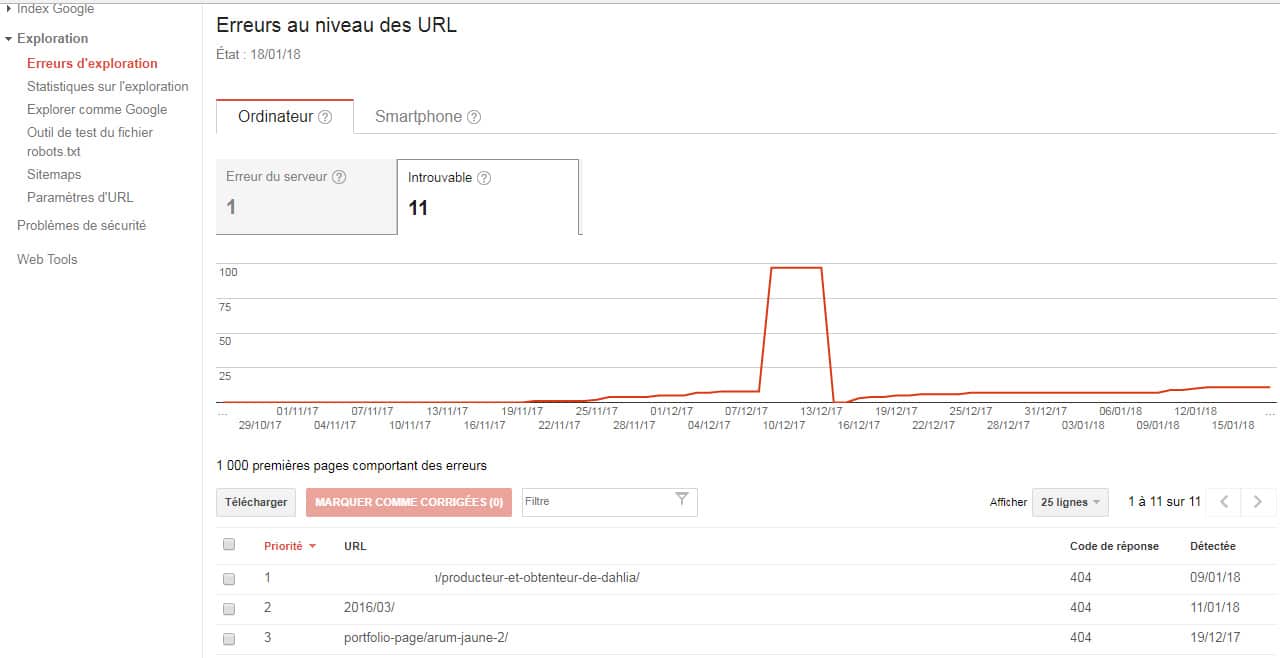Click the peak of the error graph
The width and height of the screenshot is (1280, 658).
pyautogui.click(x=796, y=268)
